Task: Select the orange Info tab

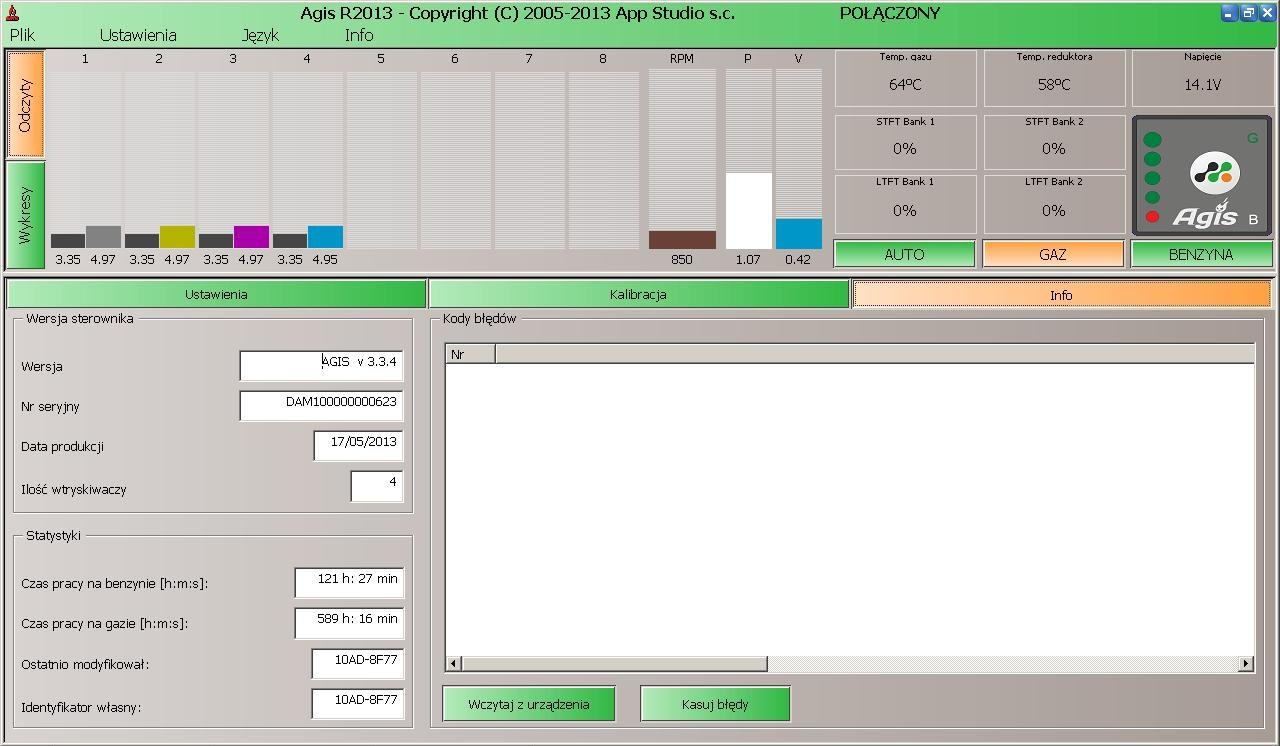Action: pos(1061,295)
